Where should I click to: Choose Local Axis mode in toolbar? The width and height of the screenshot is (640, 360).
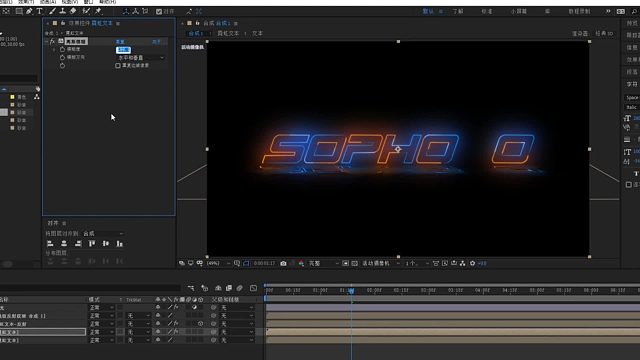126,11
